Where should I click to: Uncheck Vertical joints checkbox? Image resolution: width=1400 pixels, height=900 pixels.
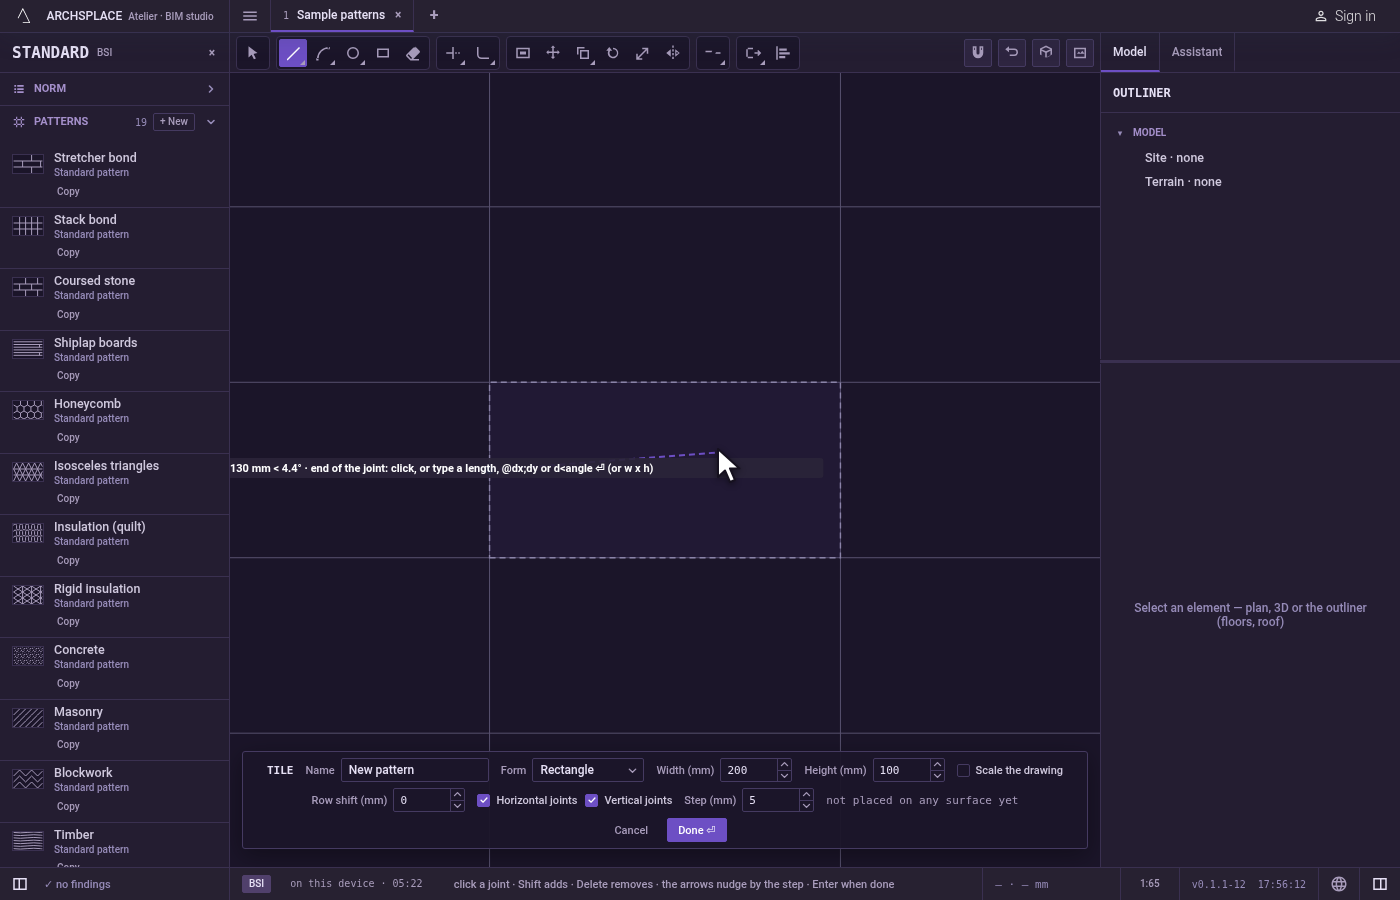point(592,800)
